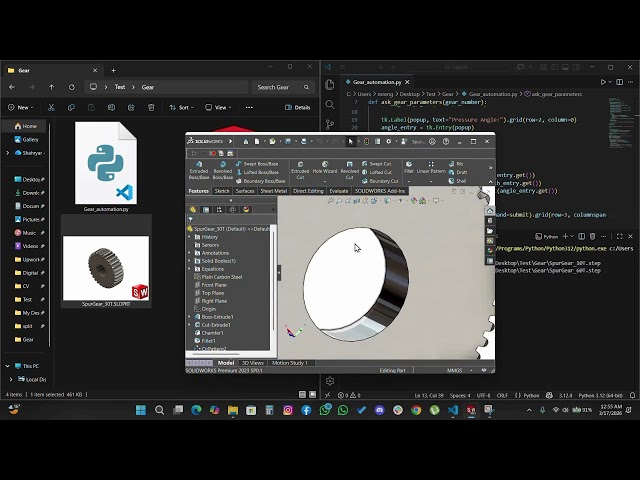Switch to the Evaluate tab
Viewport: 640px width, 480px height.
coord(339,191)
